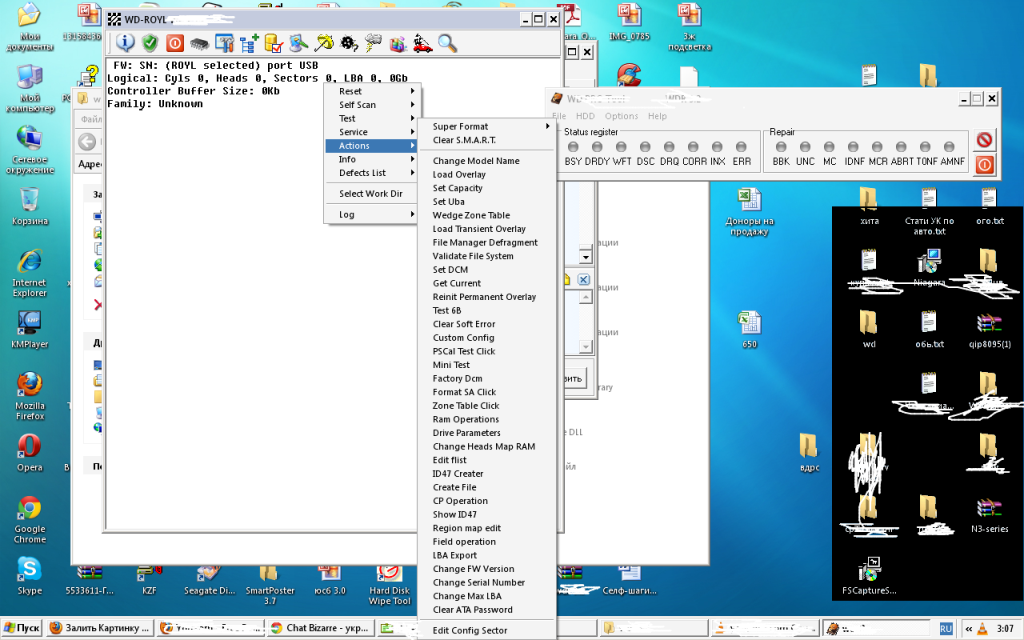Select the memory chip icon in toolbar
The width and height of the screenshot is (1024, 640).
point(200,43)
